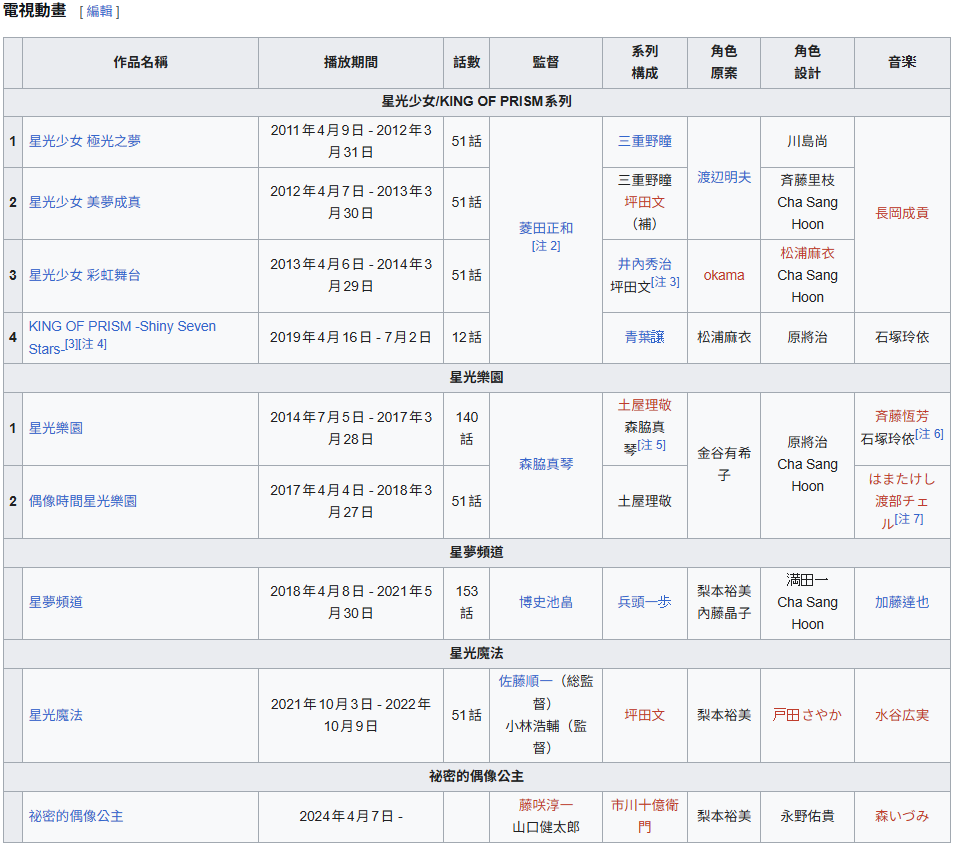
Task: Click the 音楽 column header
Action: tap(901, 62)
